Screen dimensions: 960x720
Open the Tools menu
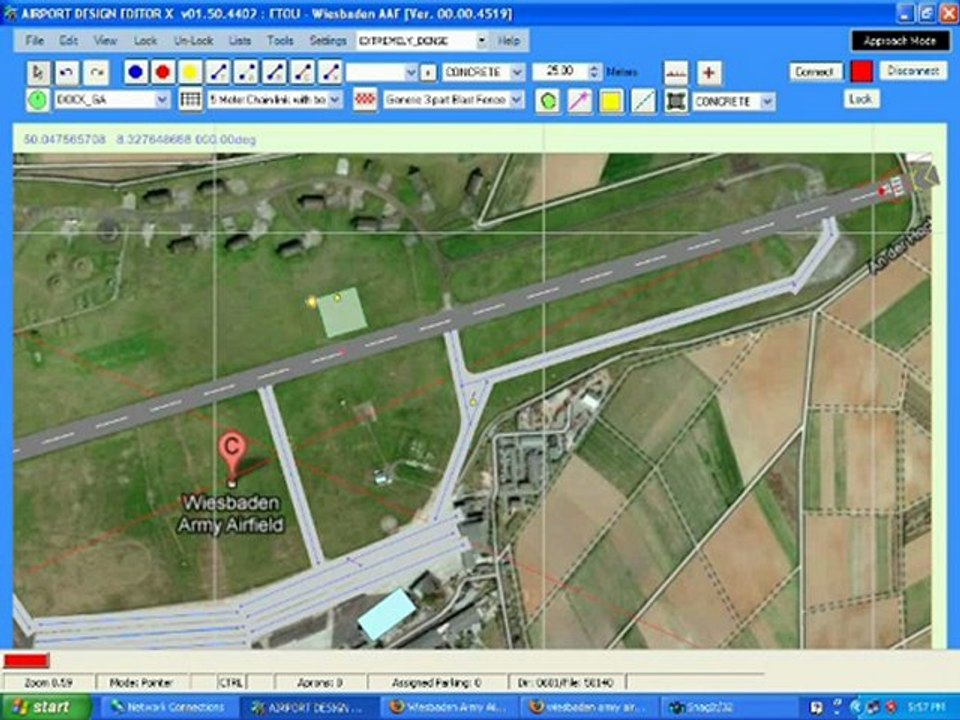(x=280, y=41)
